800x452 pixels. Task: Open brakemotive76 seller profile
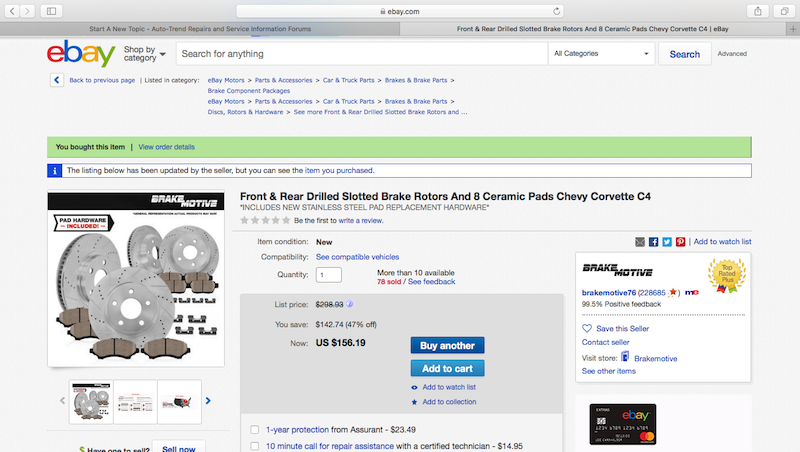coord(609,293)
